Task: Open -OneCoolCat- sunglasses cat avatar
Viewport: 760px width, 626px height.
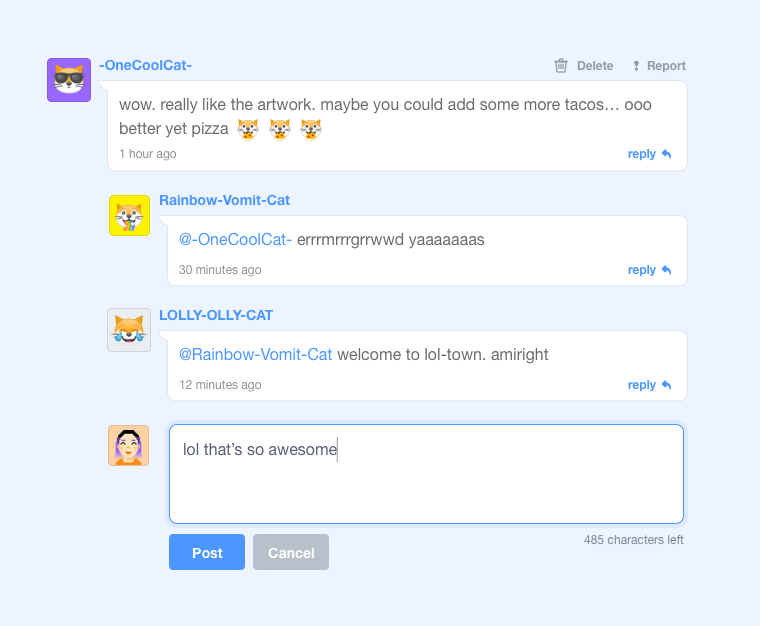Action: (x=69, y=80)
